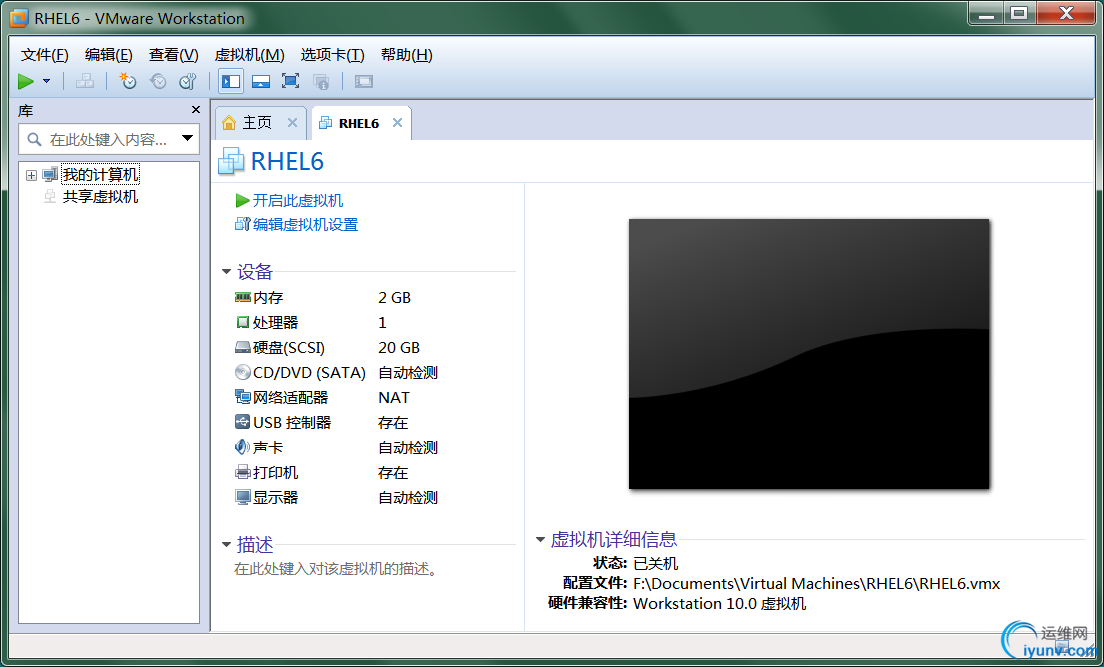The width and height of the screenshot is (1104, 667).
Task: Revert to snapshot using the revert icon
Action: pos(156,81)
